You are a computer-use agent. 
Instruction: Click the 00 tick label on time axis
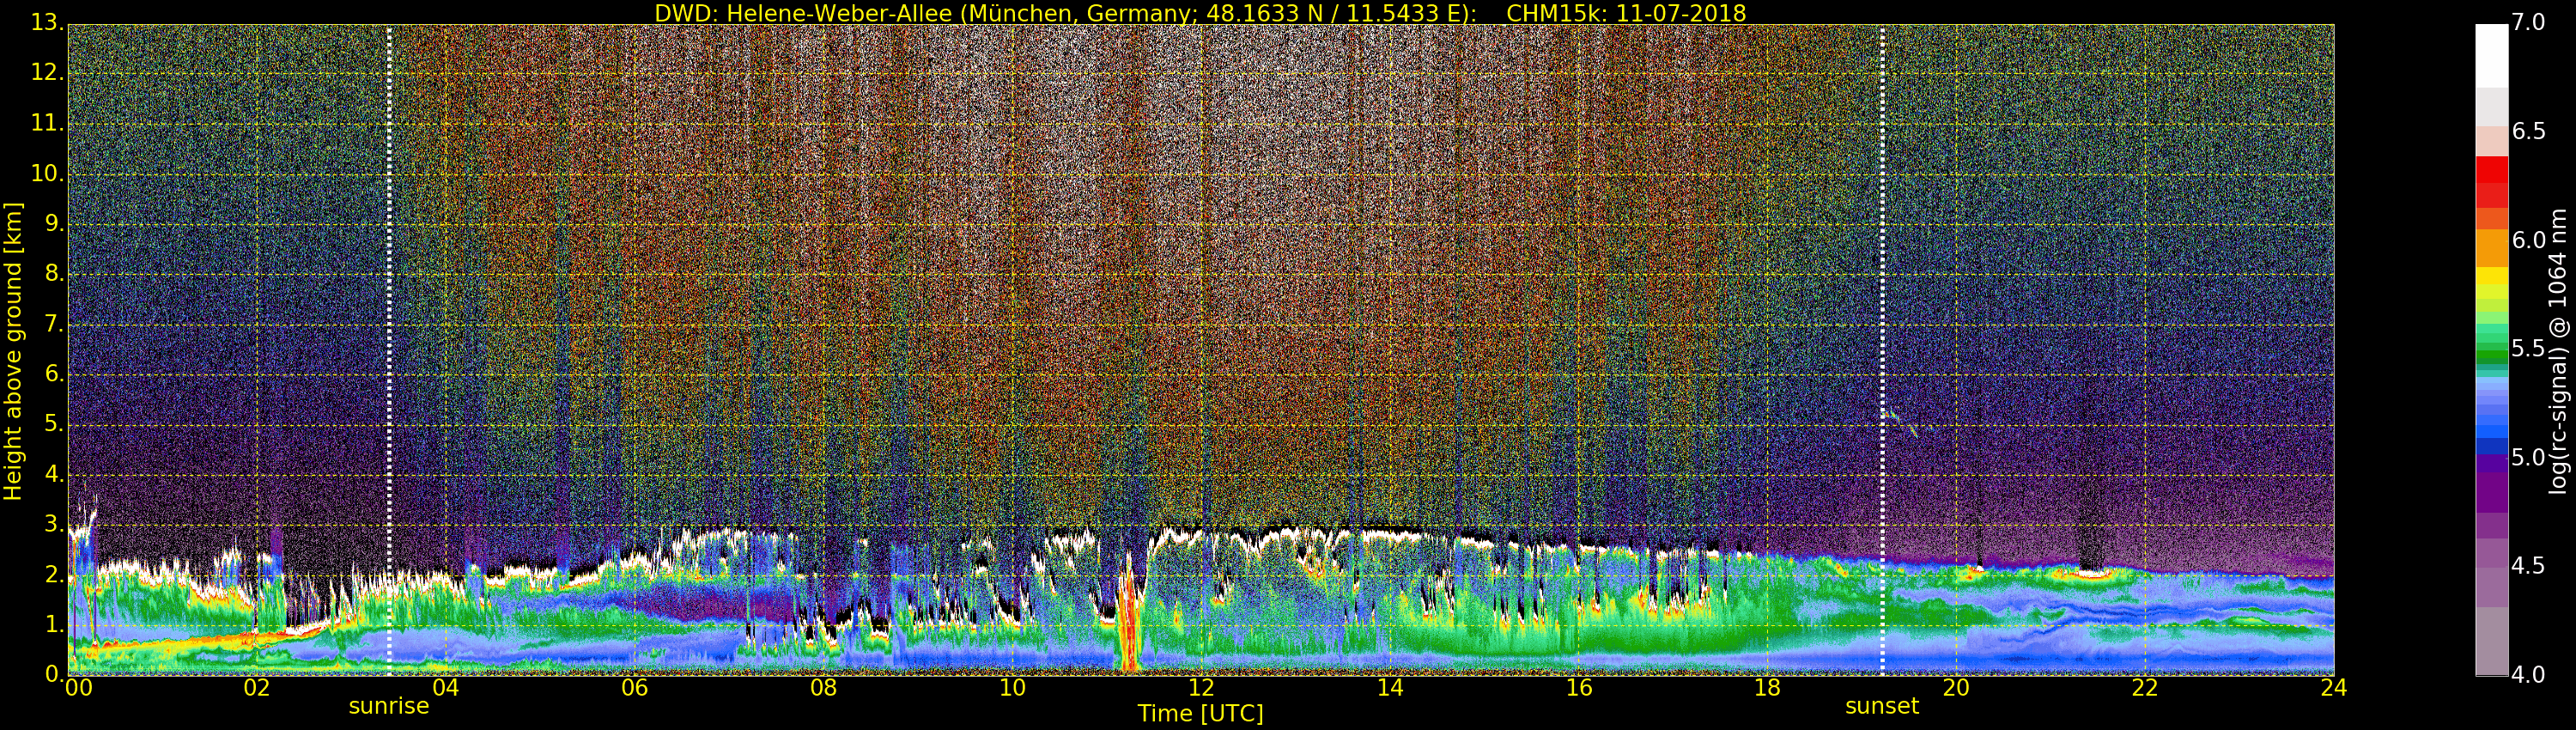pos(78,688)
